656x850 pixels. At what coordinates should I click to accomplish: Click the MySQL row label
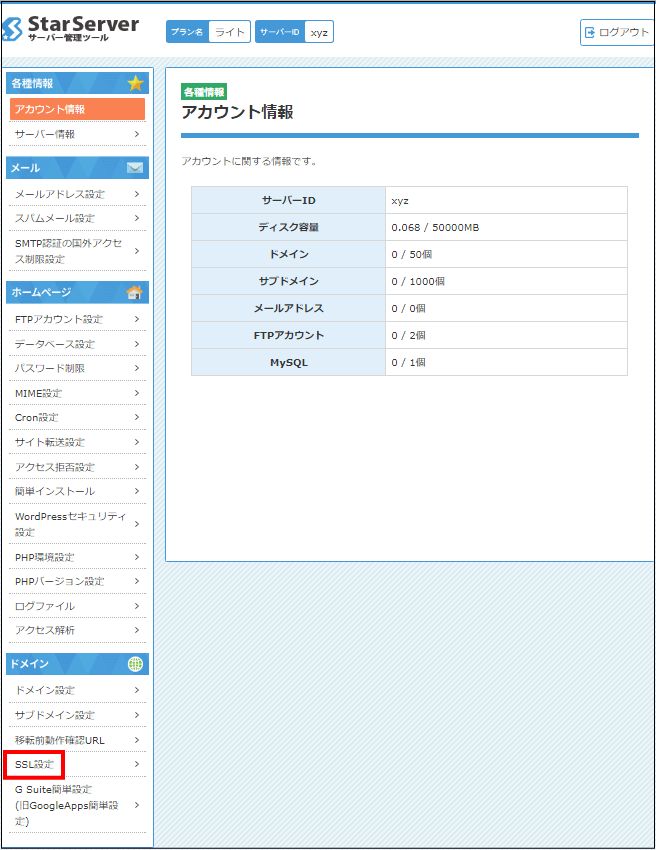tap(288, 363)
